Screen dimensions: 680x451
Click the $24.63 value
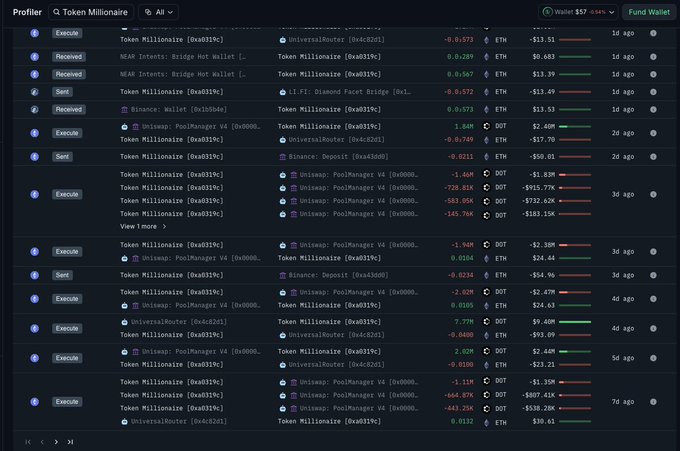(x=544, y=305)
